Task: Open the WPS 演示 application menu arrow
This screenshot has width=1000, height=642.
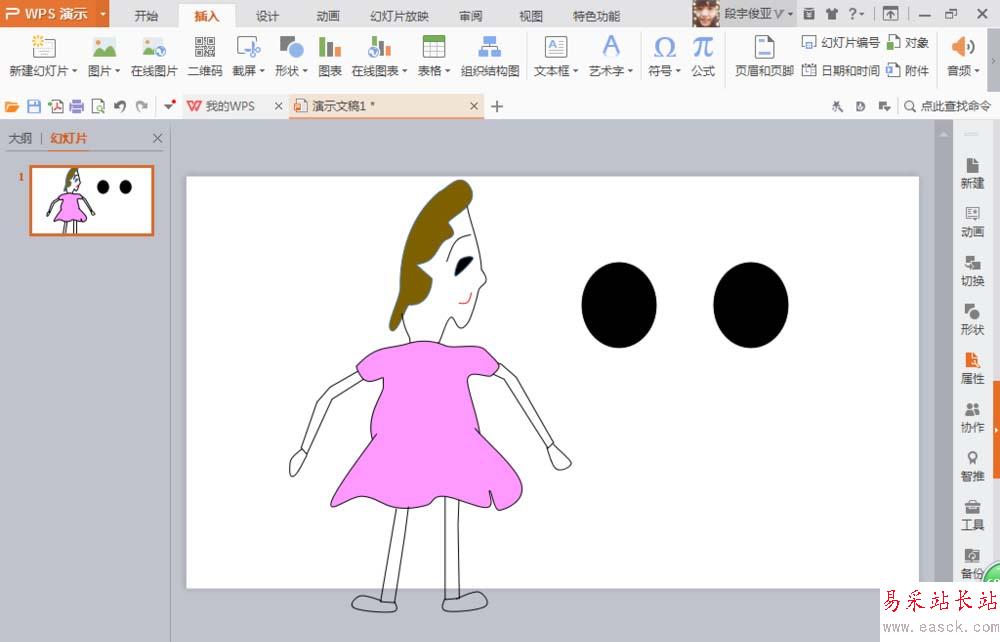Action: 103,14
